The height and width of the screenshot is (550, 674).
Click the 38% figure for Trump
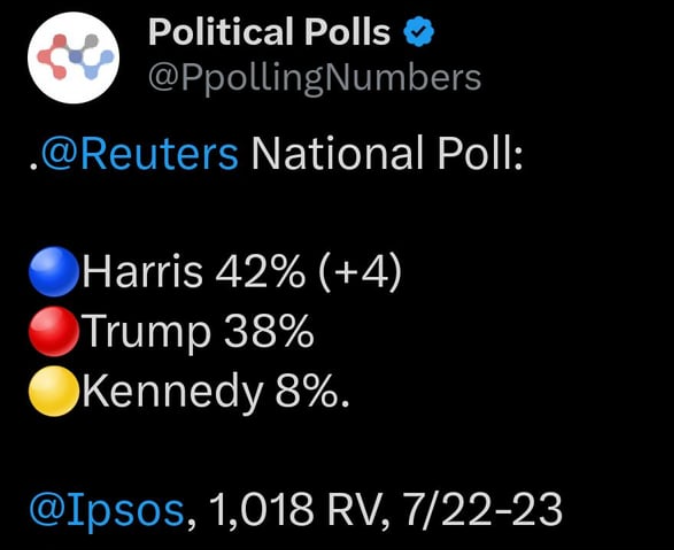(x=269, y=331)
